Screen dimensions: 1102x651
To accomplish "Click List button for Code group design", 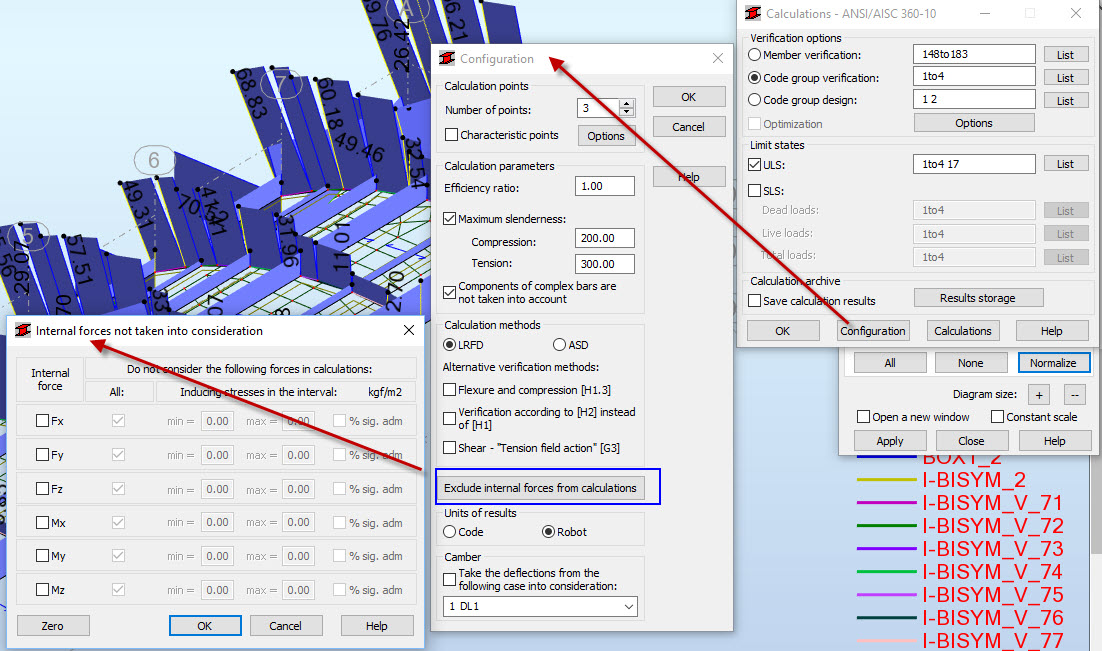I will click(1065, 101).
